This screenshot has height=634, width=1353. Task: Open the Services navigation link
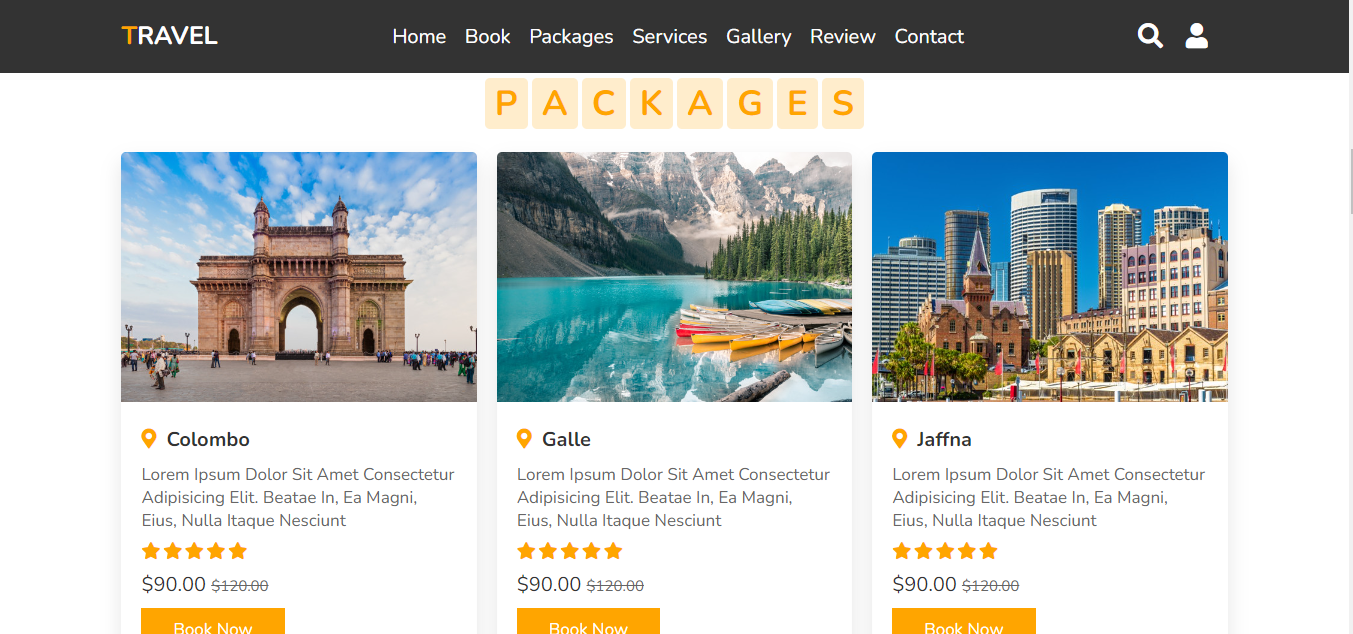click(669, 36)
